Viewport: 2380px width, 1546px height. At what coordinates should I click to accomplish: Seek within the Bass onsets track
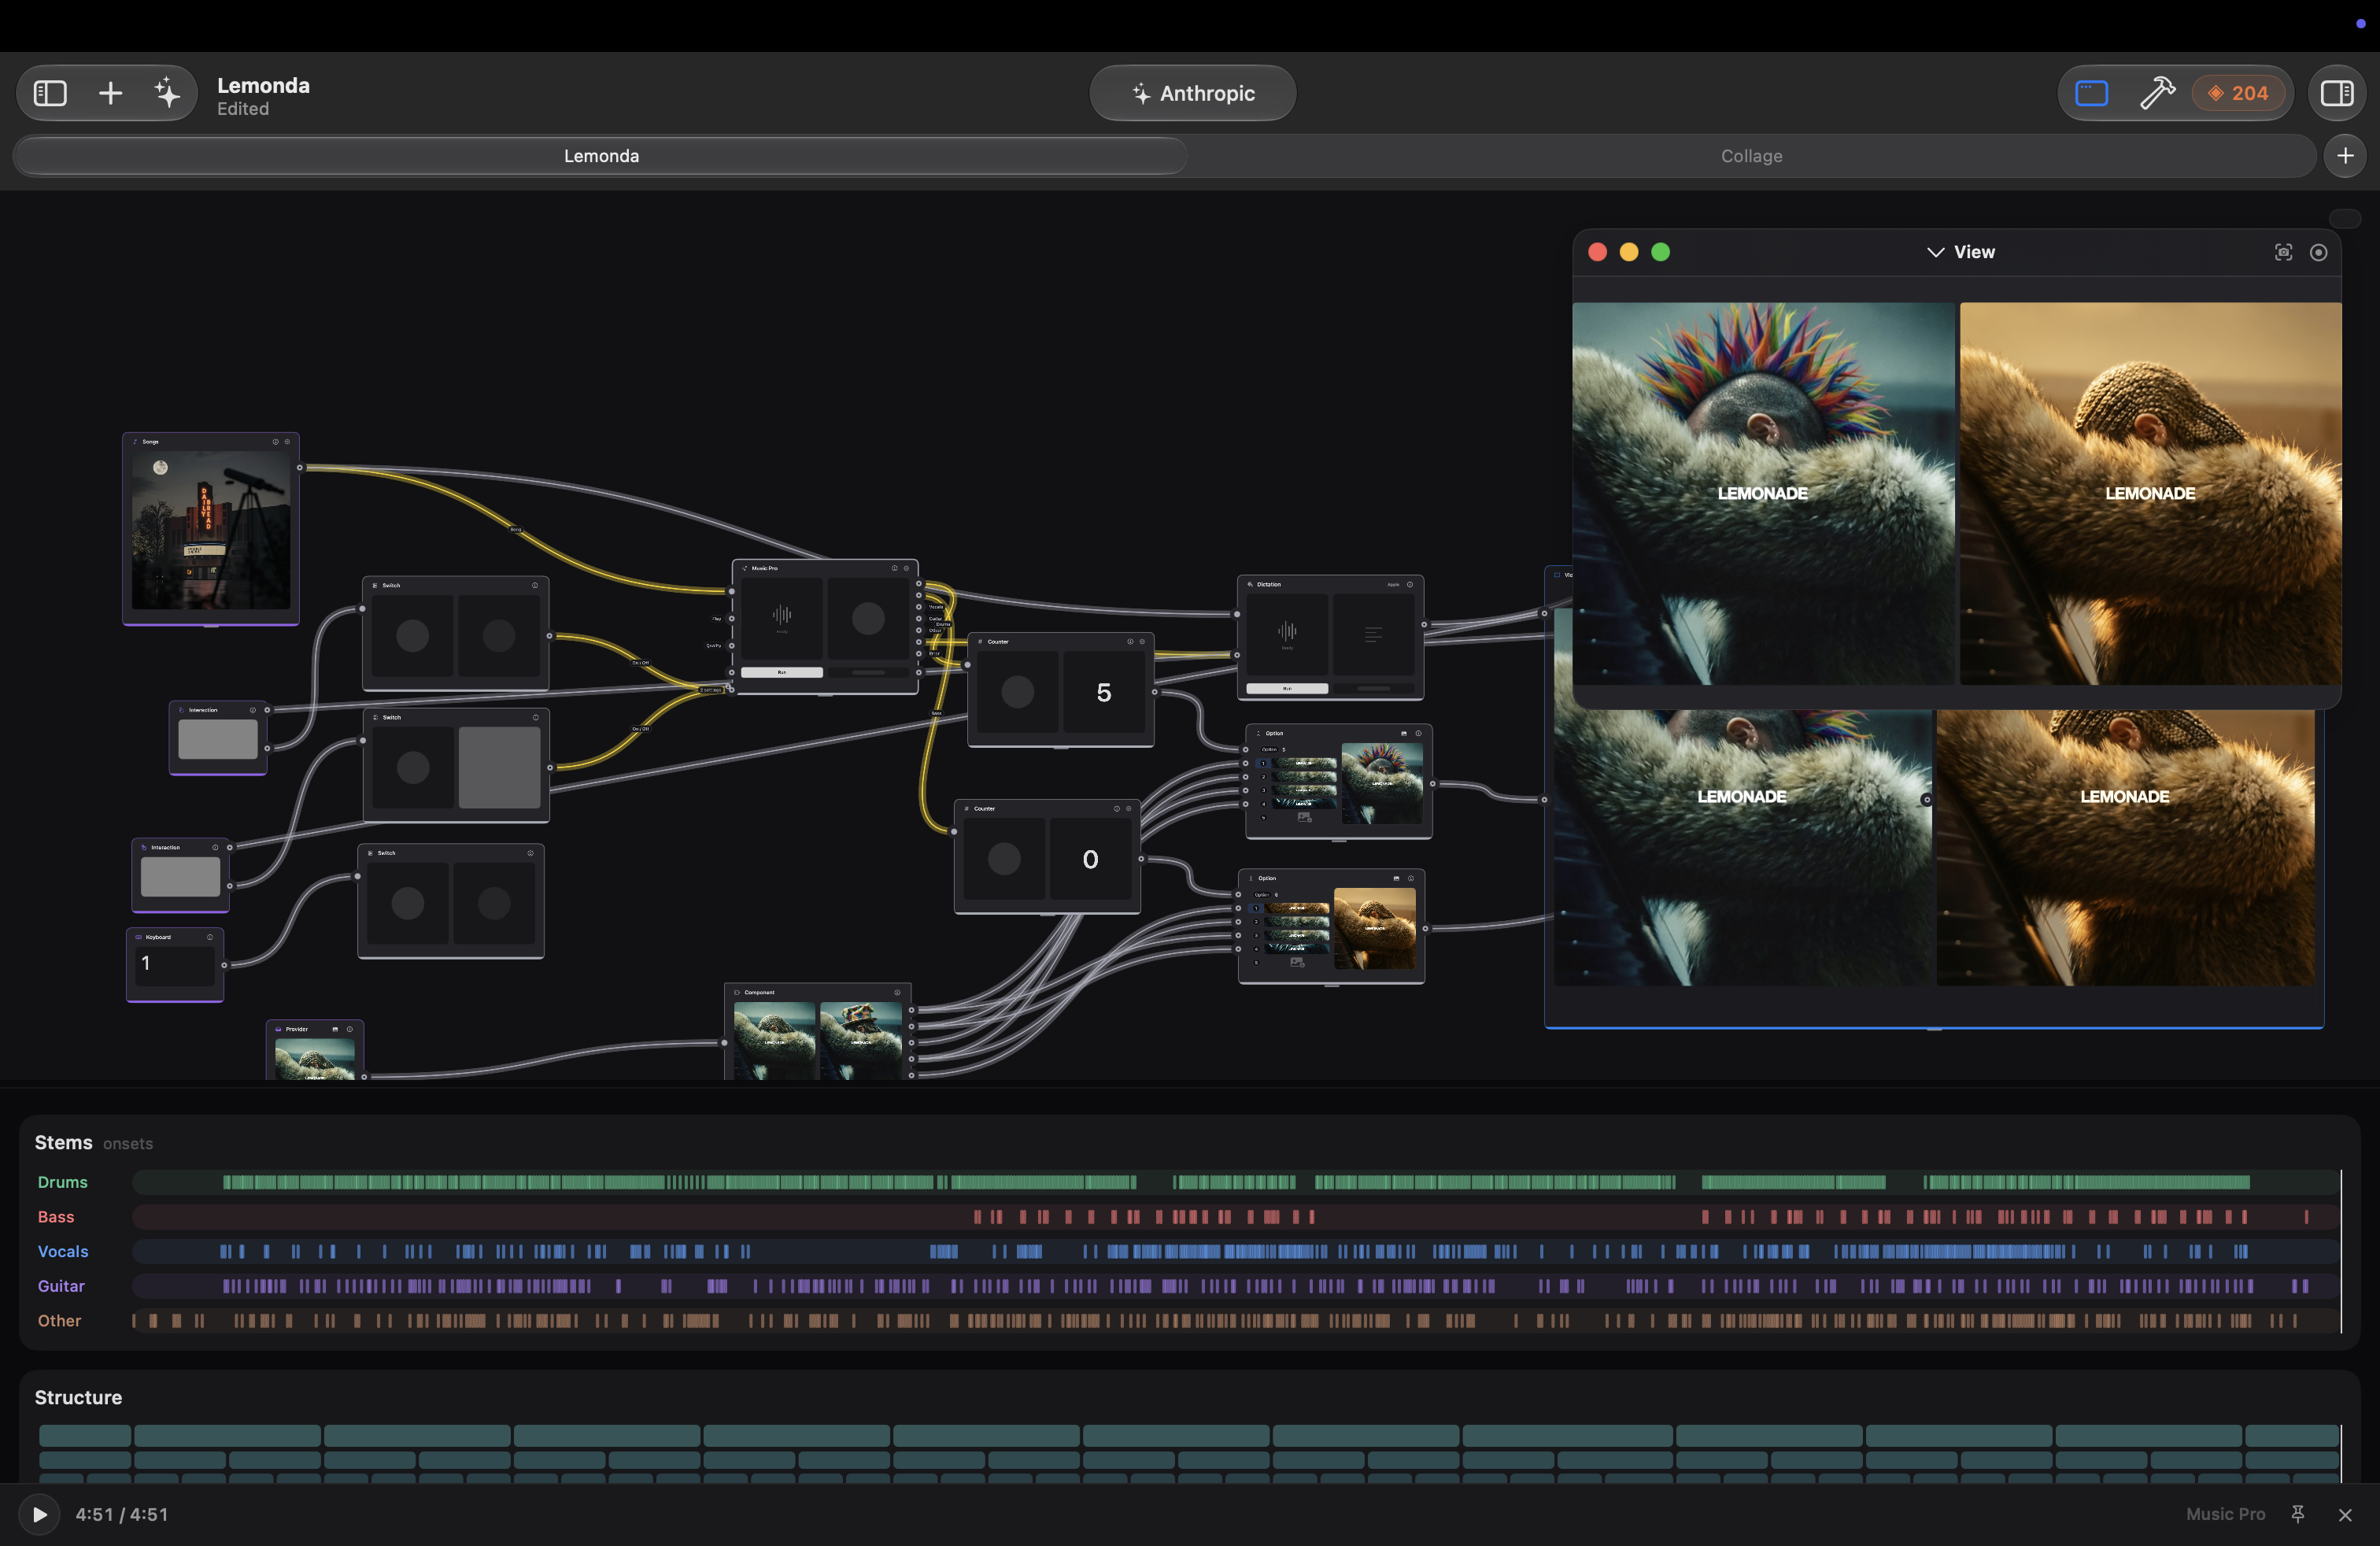tap(1236, 1217)
